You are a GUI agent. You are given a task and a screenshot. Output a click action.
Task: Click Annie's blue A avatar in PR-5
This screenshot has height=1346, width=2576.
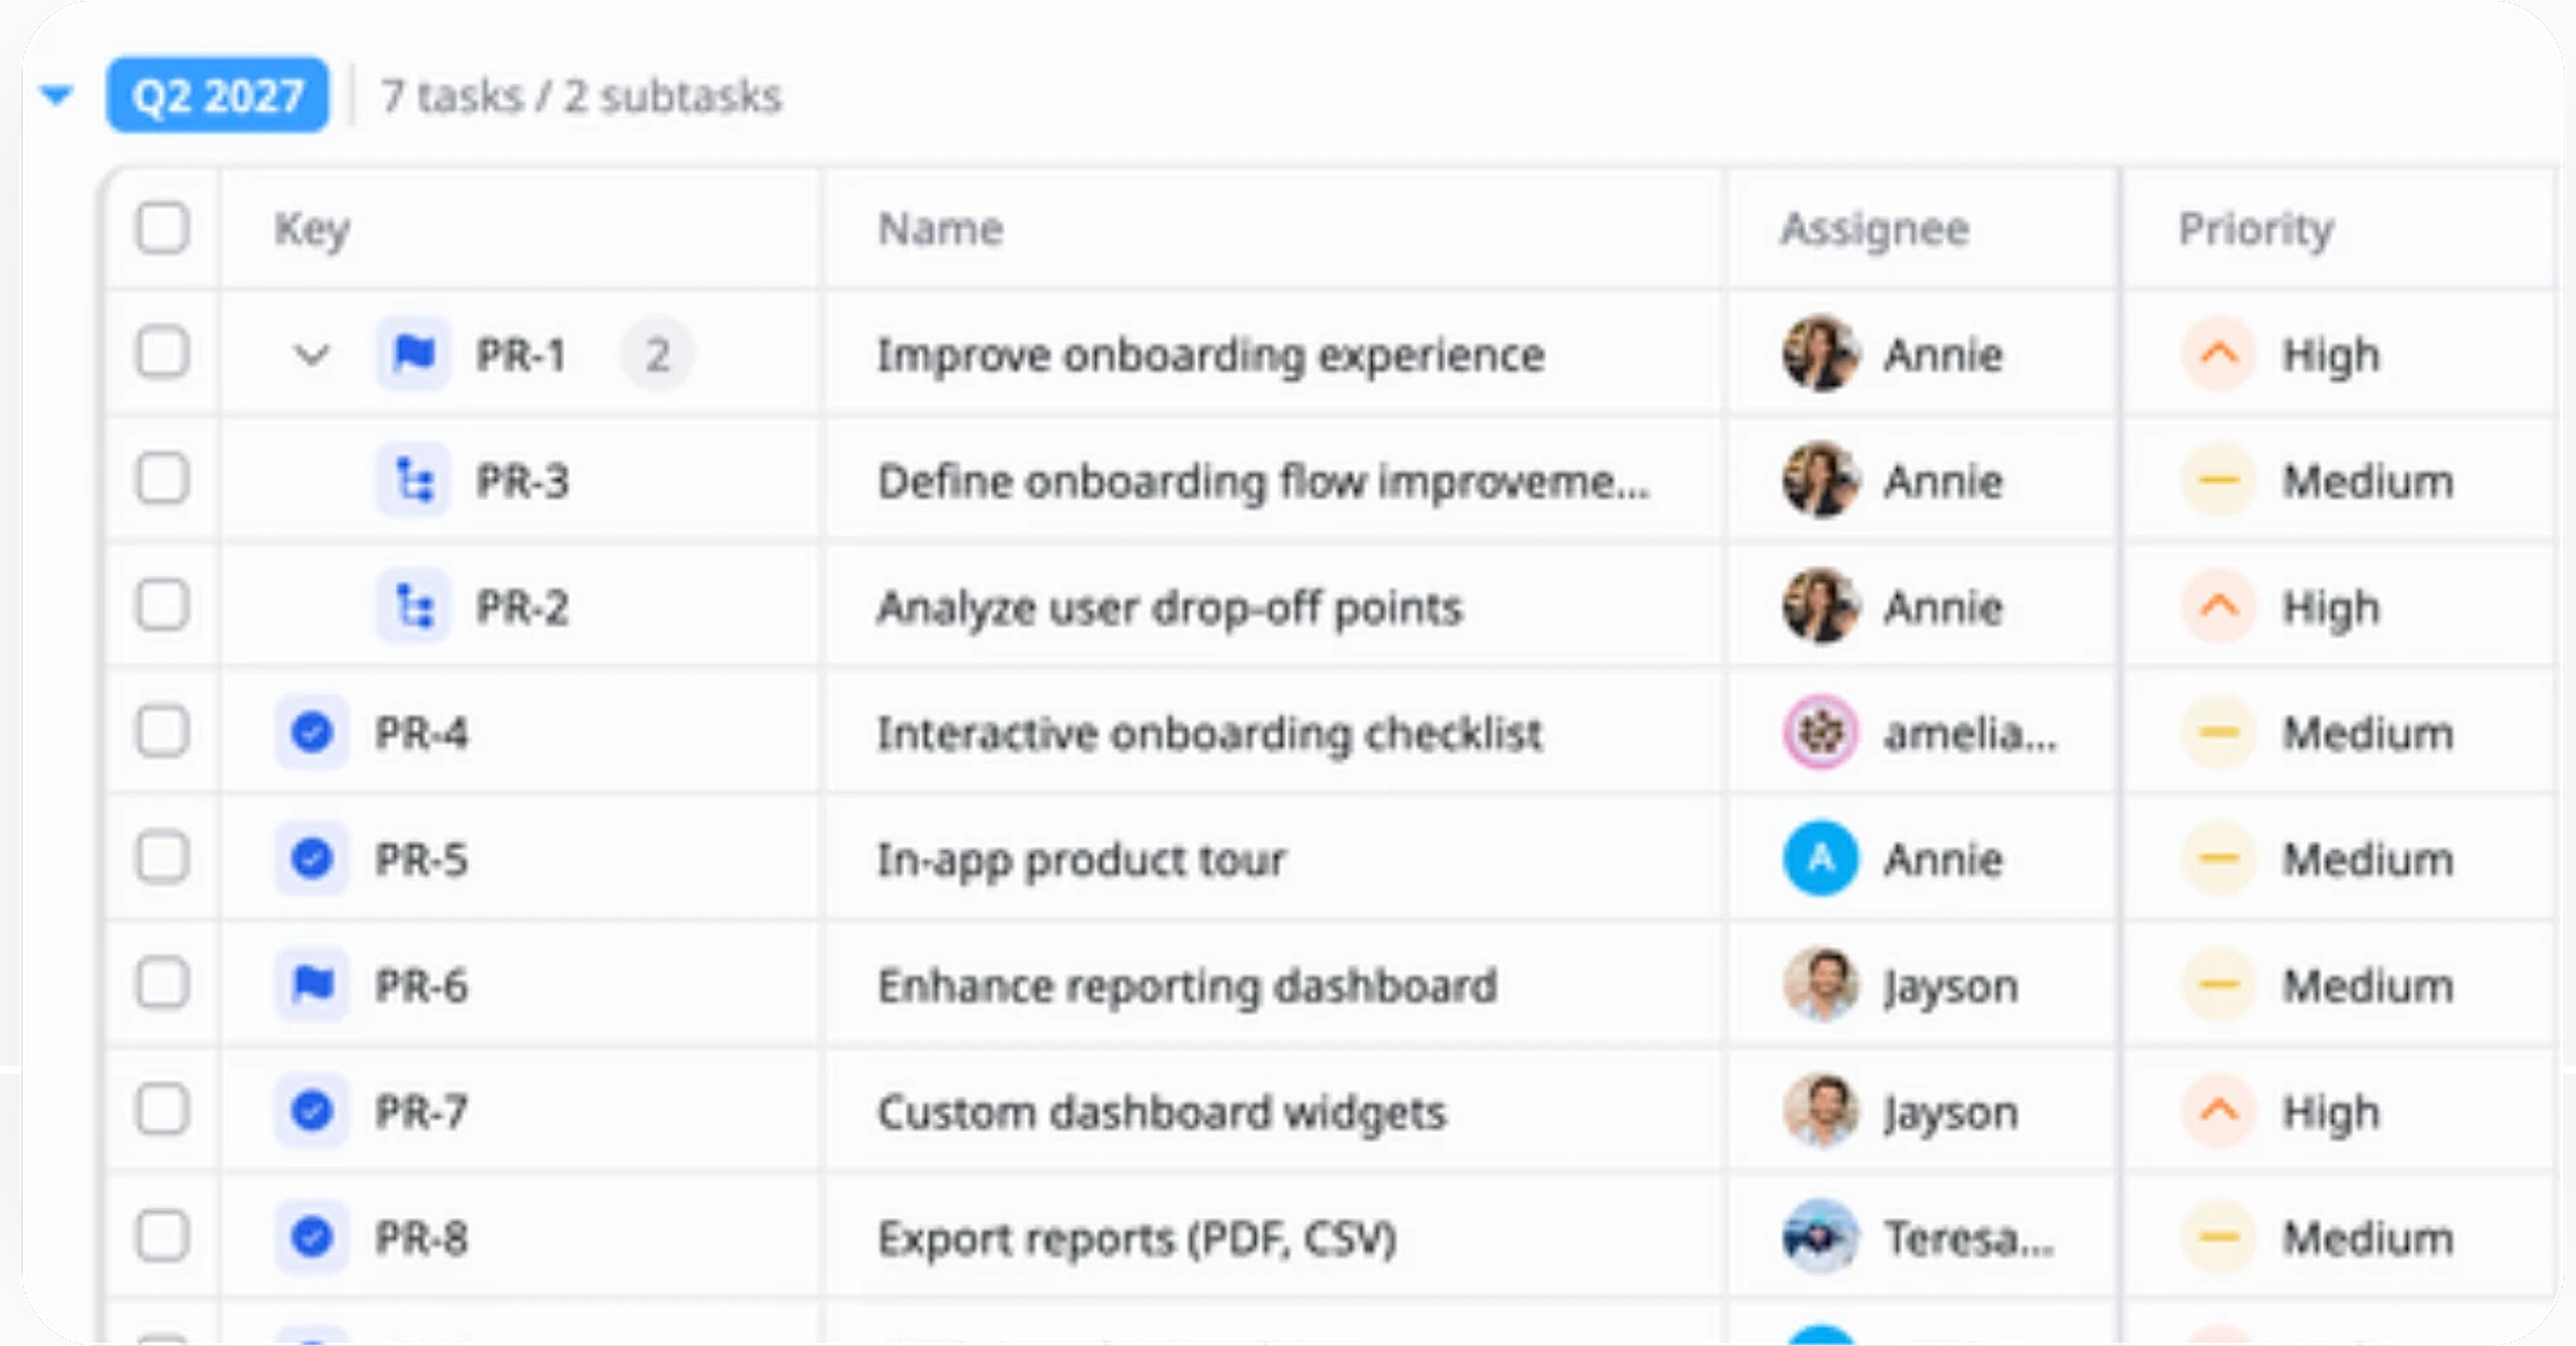[x=1821, y=858]
